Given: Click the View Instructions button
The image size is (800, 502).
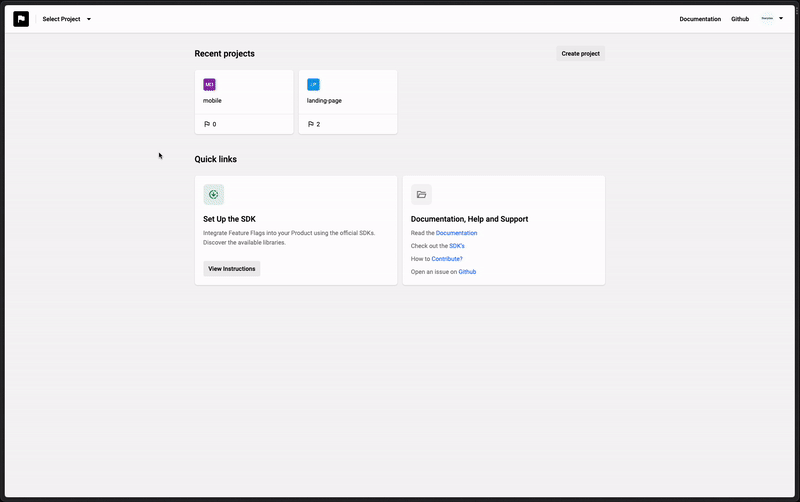Looking at the screenshot, I should click(232, 269).
